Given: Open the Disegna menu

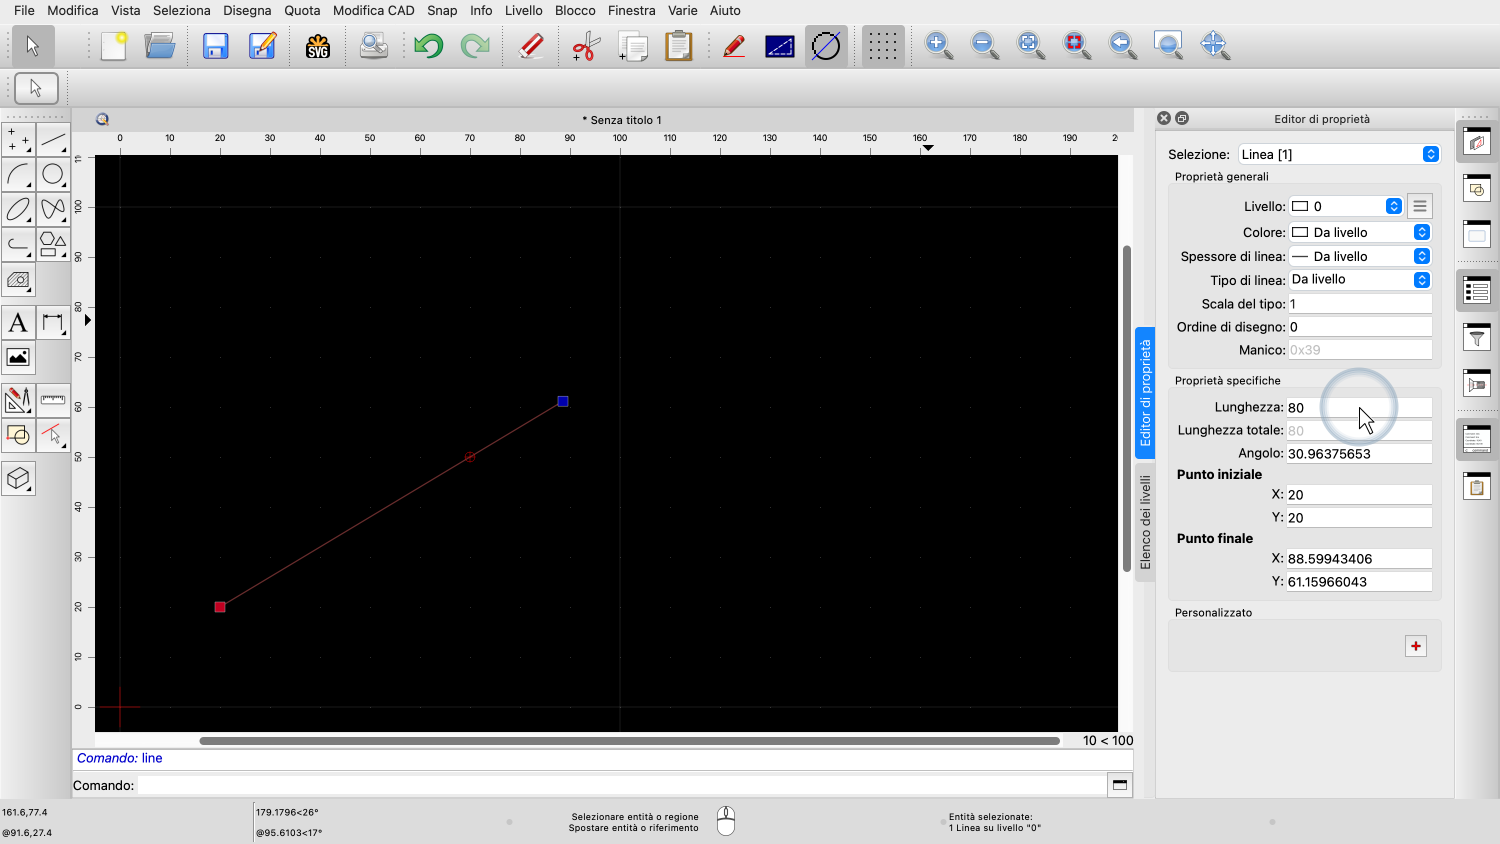Looking at the screenshot, I should click(x=247, y=10).
